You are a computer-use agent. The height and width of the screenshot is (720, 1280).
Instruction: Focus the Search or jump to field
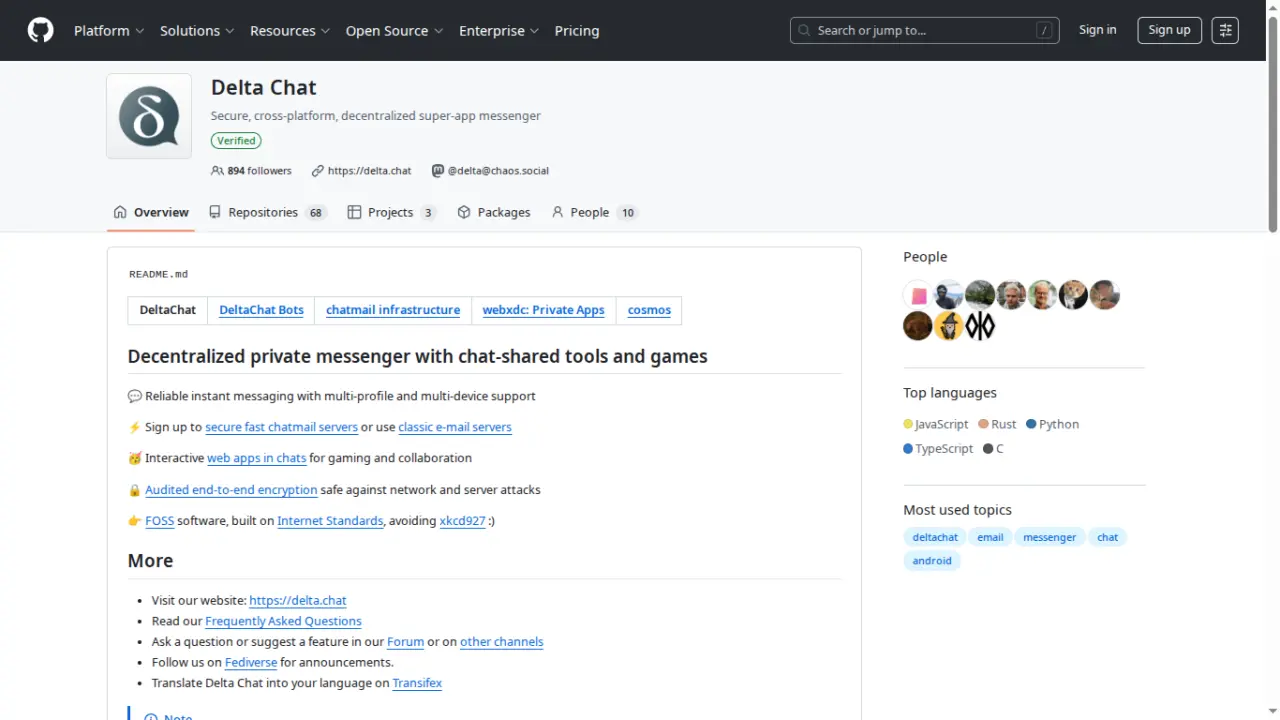(925, 30)
